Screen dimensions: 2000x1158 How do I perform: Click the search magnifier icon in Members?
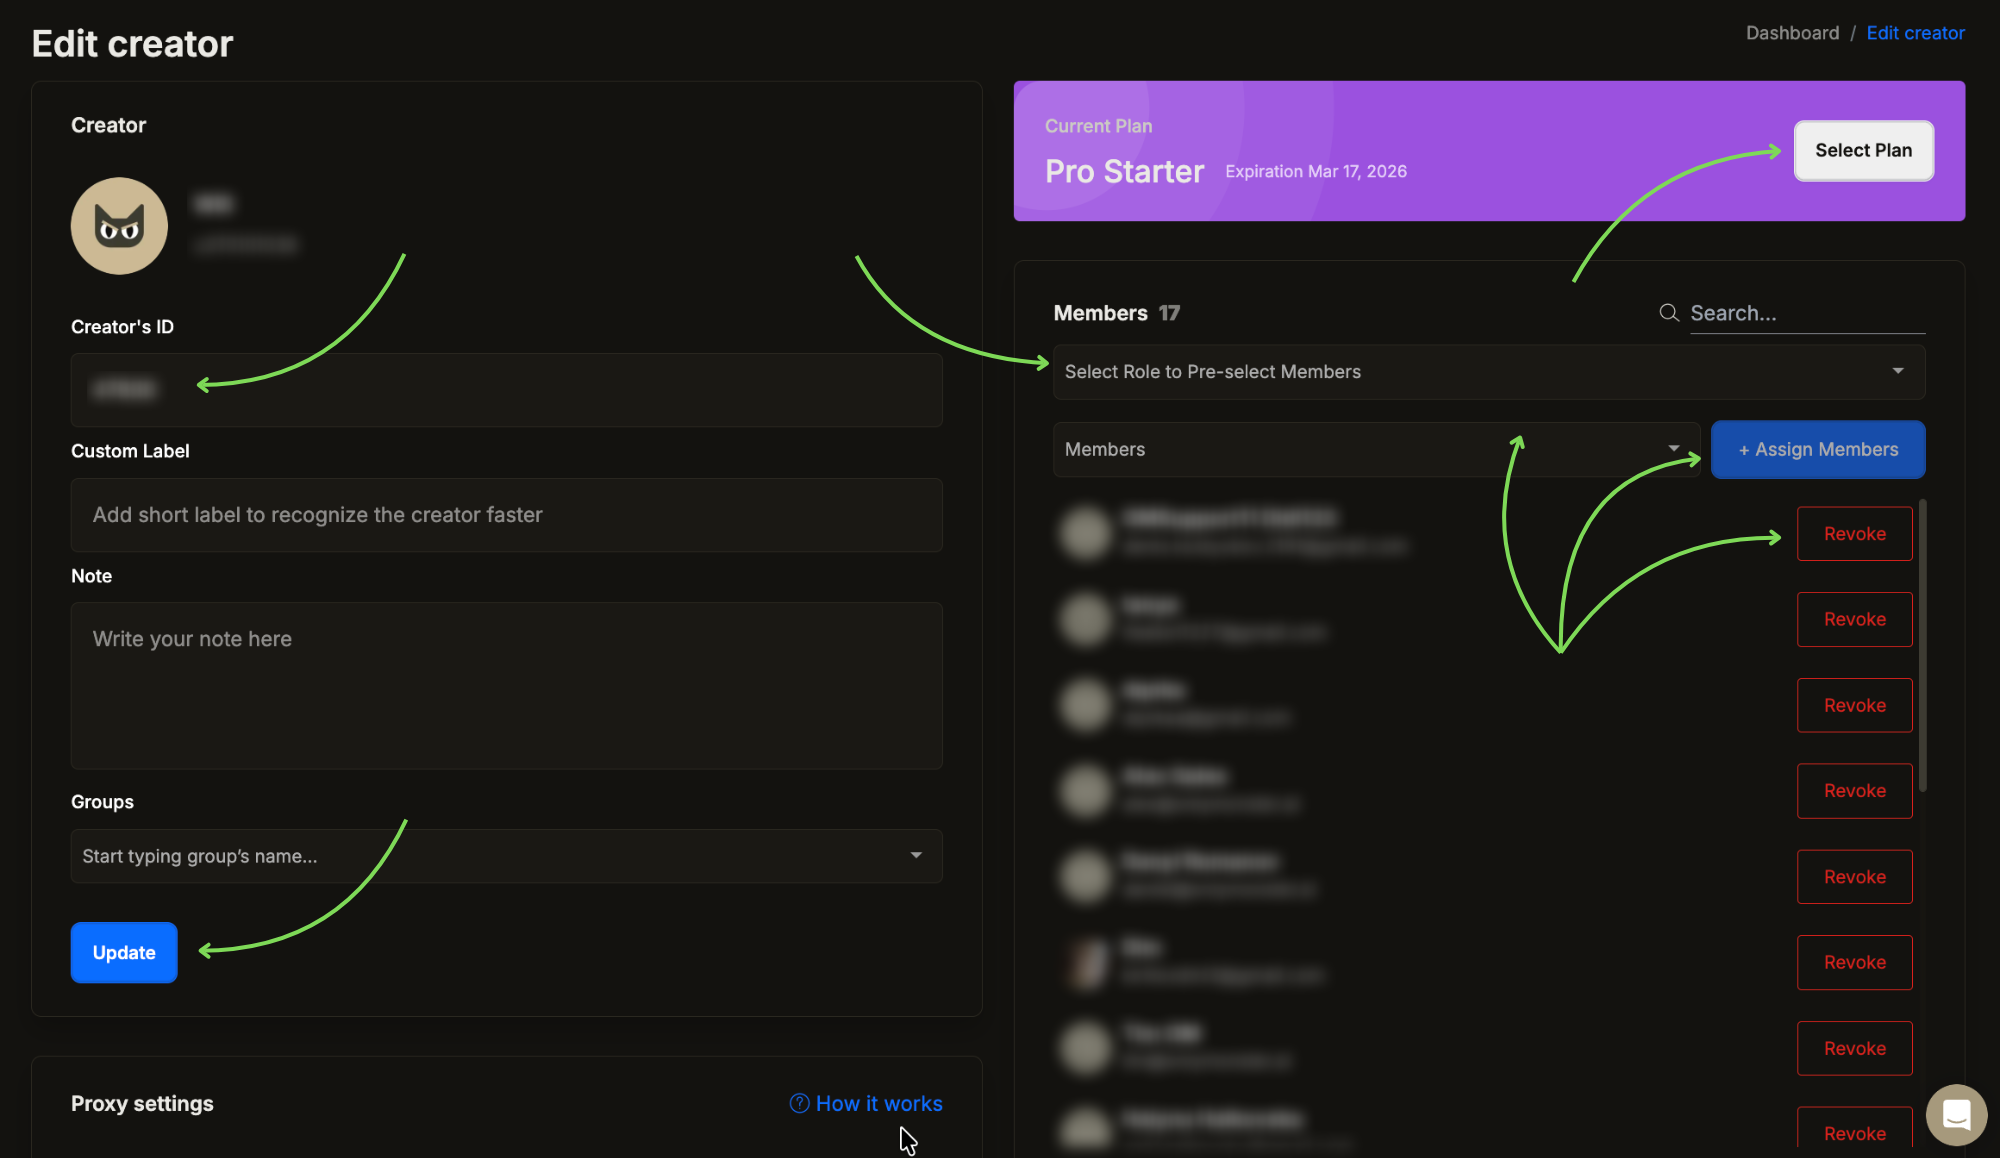tap(1668, 313)
